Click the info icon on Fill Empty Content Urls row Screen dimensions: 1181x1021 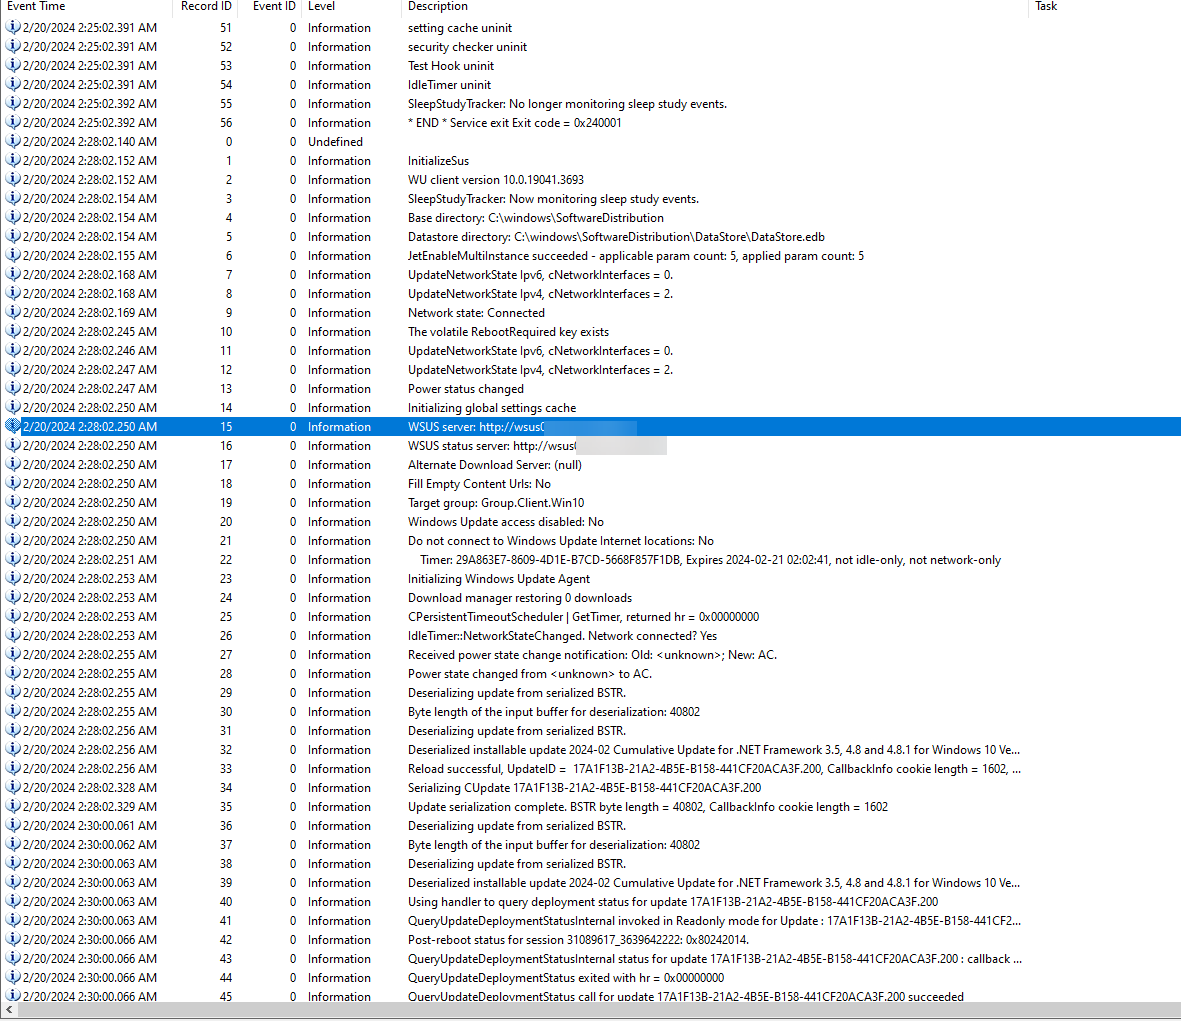pyautogui.click(x=13, y=483)
